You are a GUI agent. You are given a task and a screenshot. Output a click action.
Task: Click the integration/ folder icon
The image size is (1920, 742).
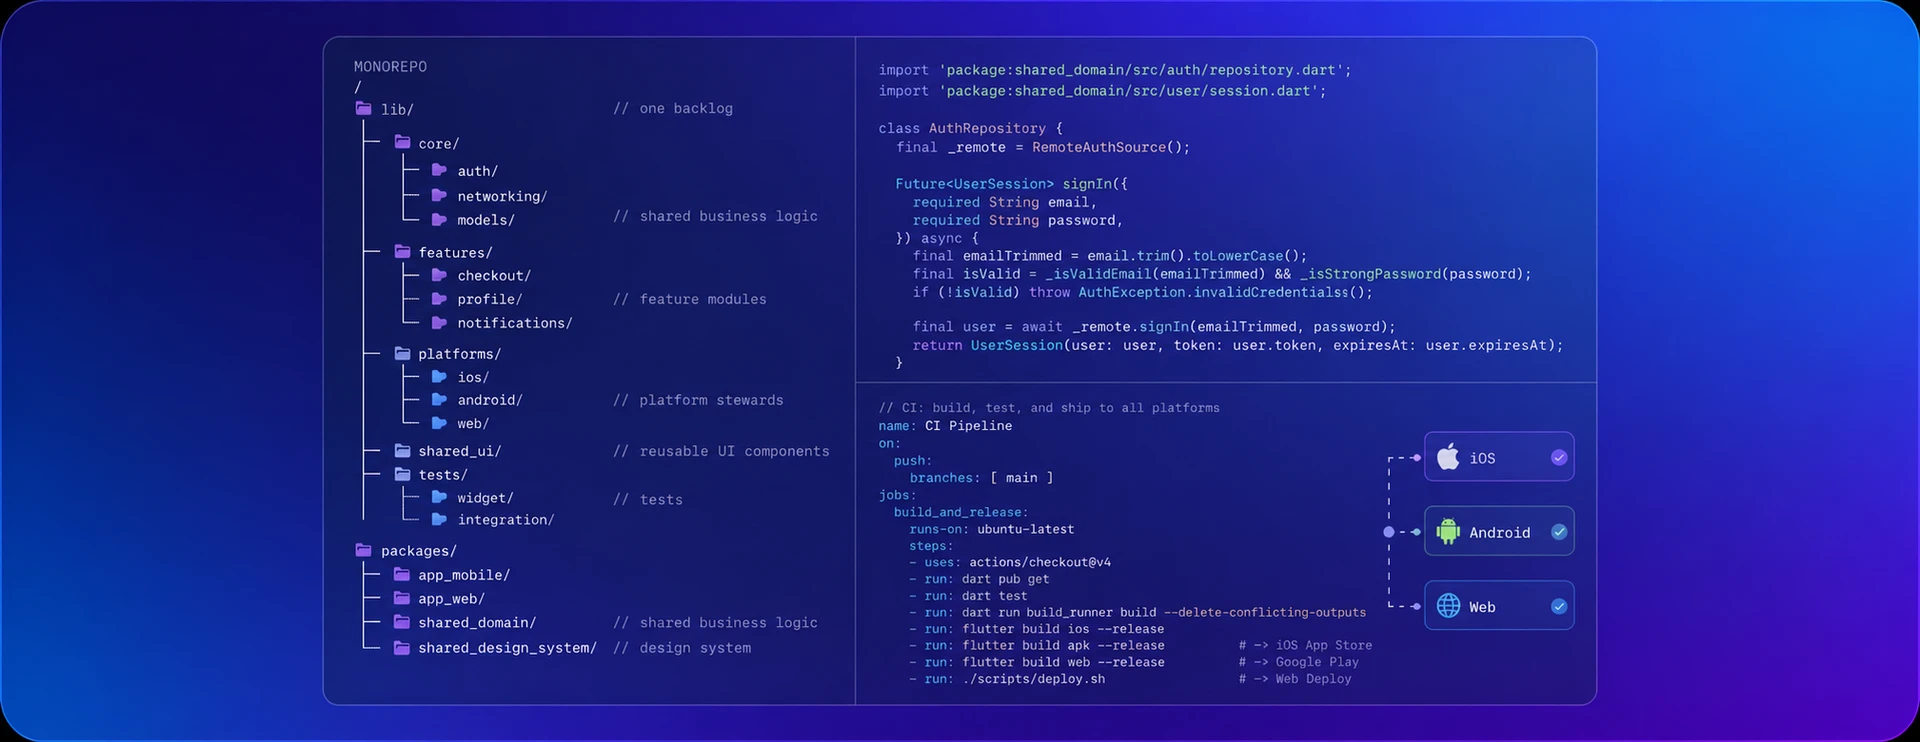(439, 519)
